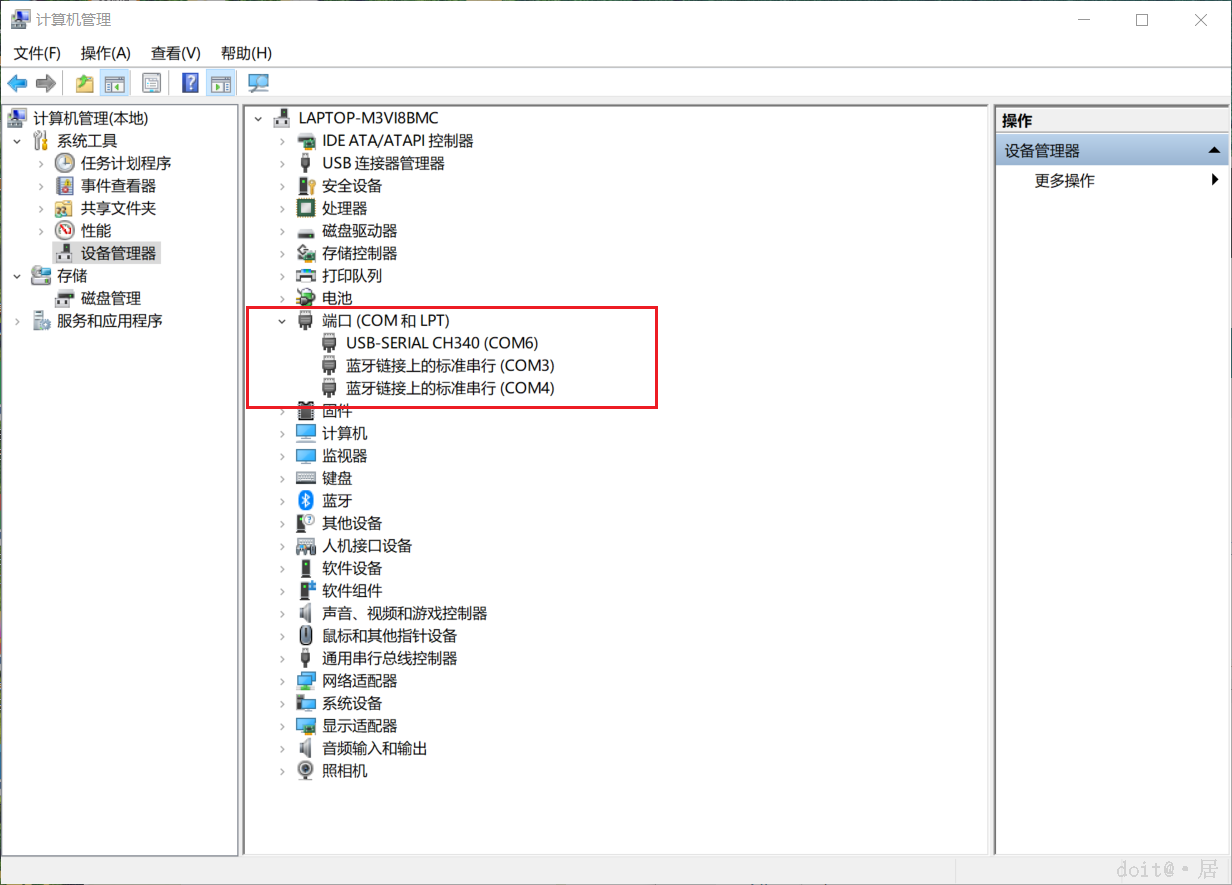Select 蓝牙链接上的标准串行 (COM4)

pos(449,388)
